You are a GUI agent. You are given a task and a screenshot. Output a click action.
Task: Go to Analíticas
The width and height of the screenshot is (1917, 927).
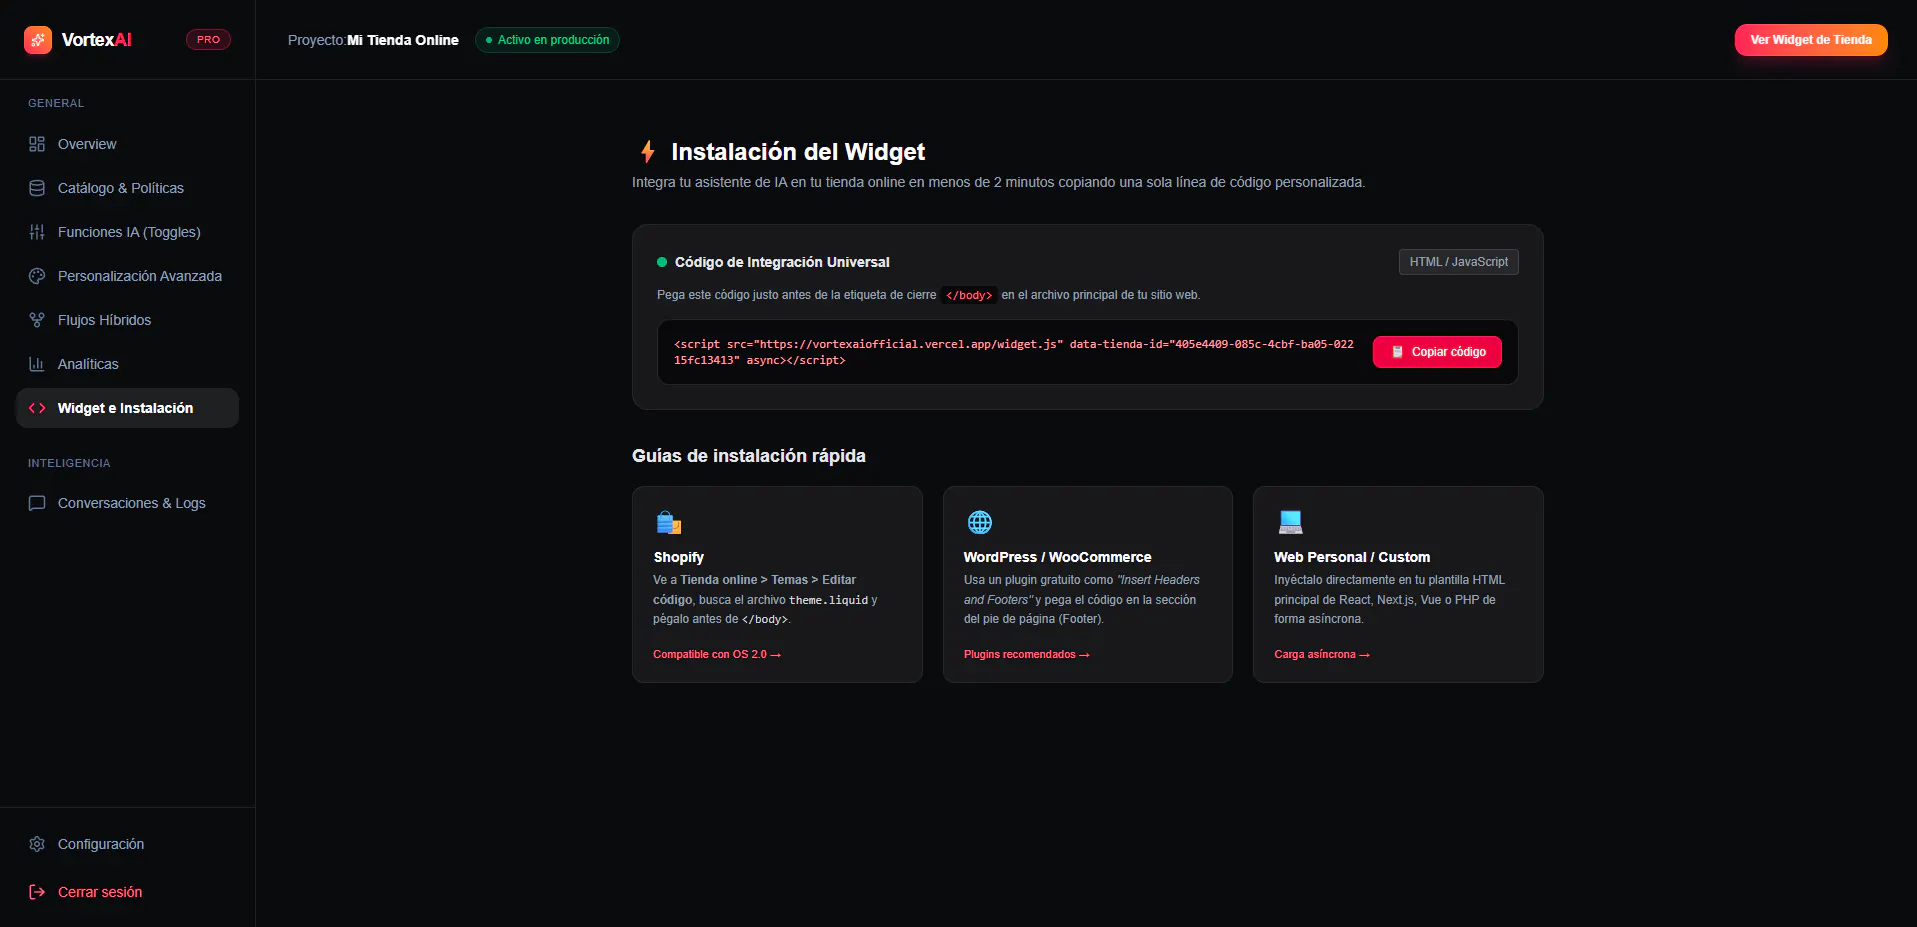tap(127, 364)
